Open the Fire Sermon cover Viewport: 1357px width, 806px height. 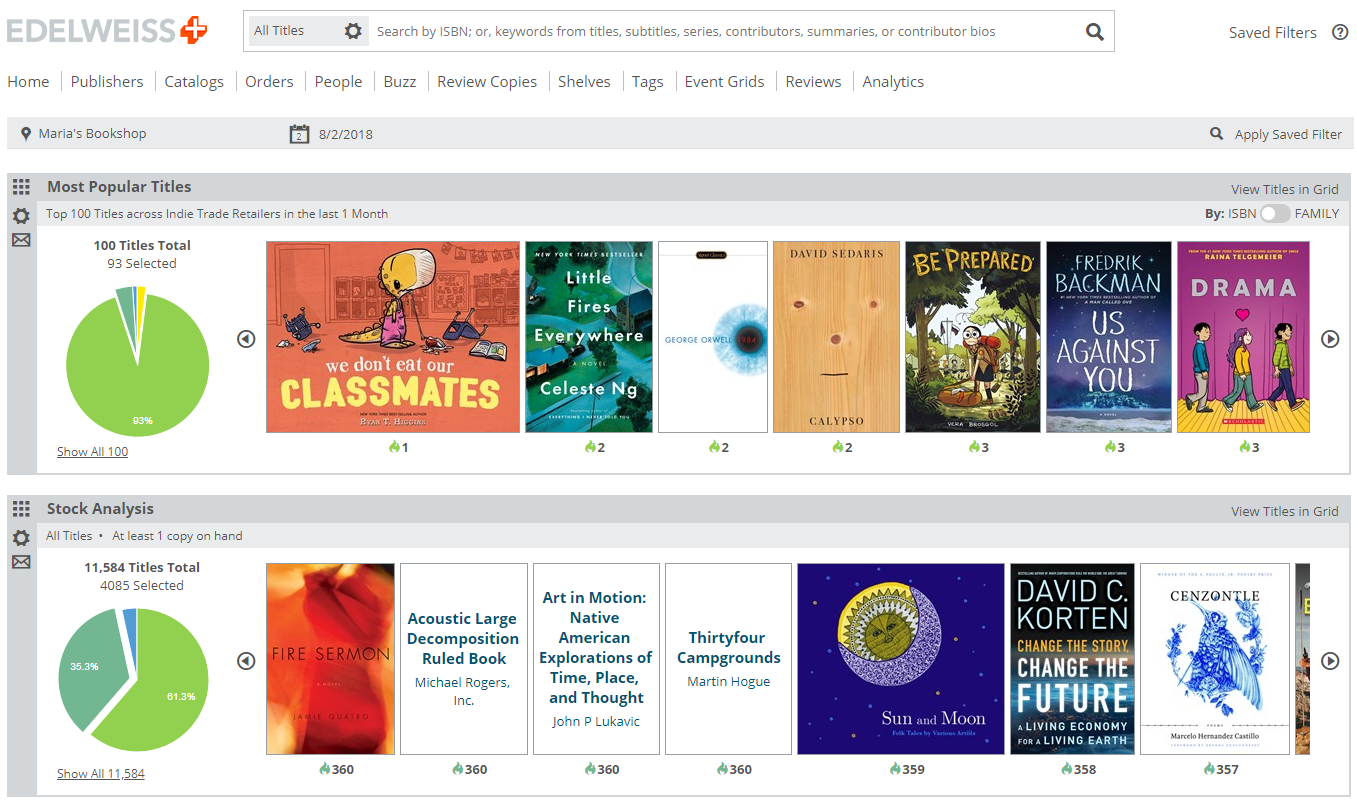[330, 659]
